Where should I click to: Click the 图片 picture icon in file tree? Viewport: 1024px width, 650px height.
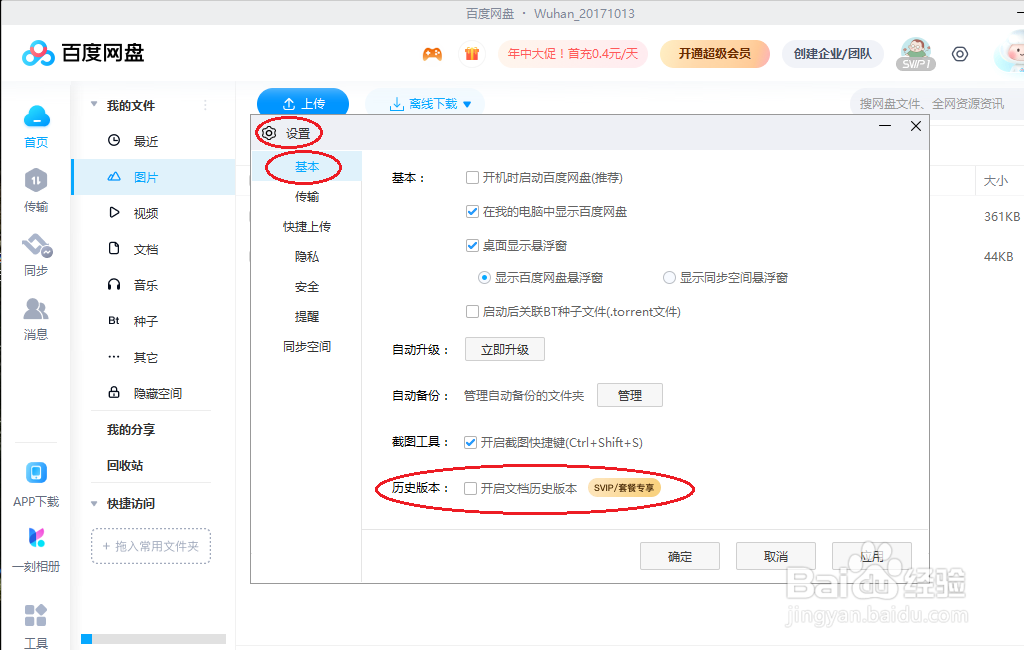click(114, 176)
